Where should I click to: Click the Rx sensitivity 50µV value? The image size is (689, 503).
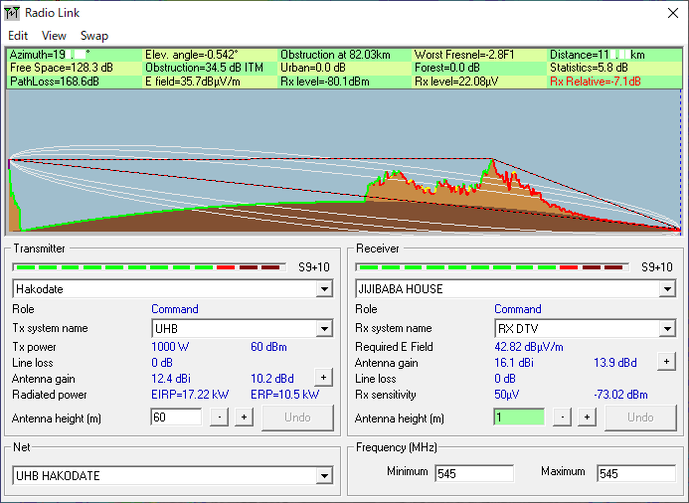(x=507, y=394)
